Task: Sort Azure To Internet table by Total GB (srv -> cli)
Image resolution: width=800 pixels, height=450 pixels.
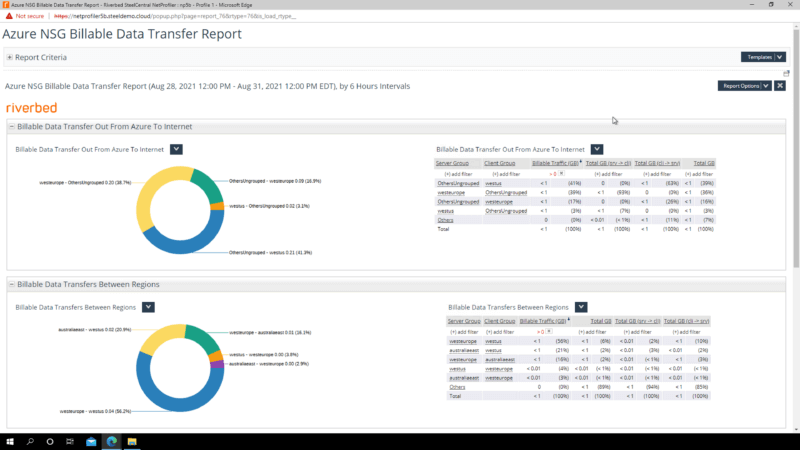Action: point(608,163)
